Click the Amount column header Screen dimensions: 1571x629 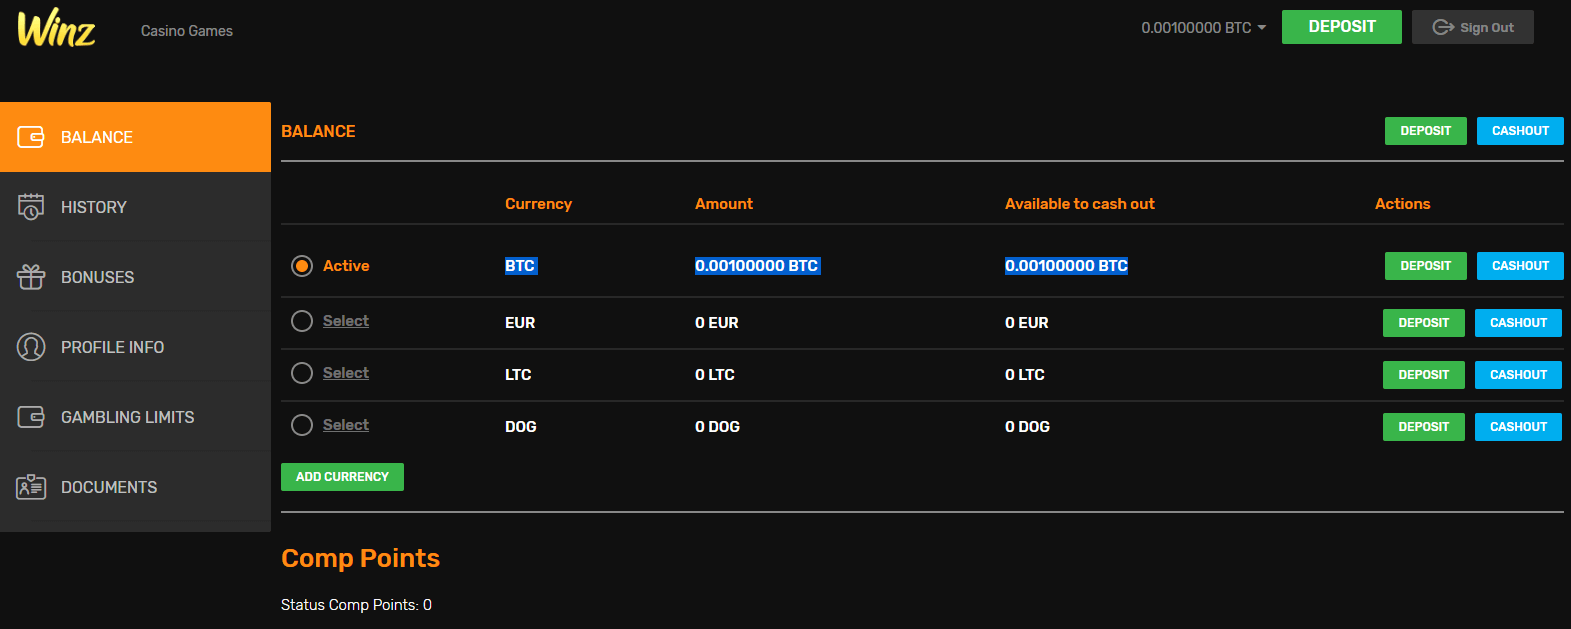pyautogui.click(x=724, y=204)
